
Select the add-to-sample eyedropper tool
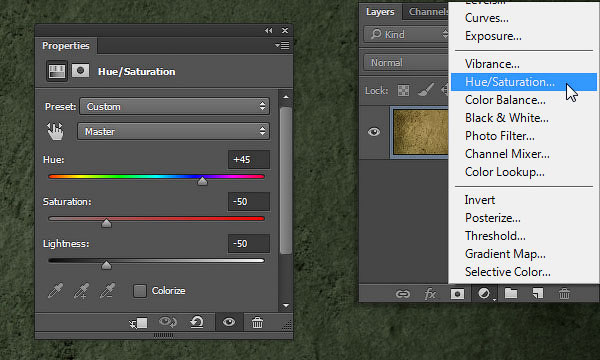point(82,291)
